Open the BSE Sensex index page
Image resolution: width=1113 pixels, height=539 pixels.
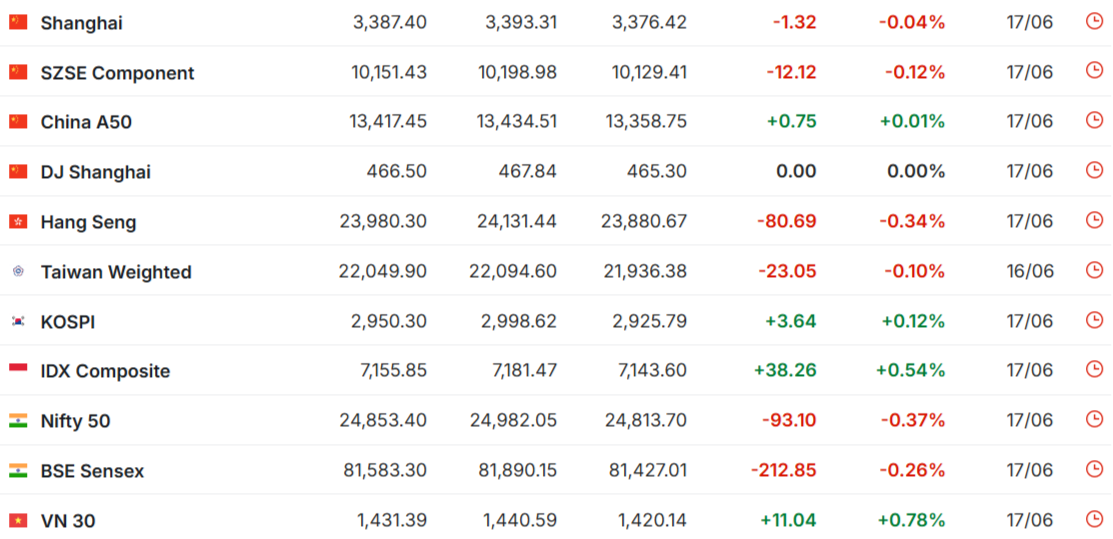pyautogui.click(x=92, y=472)
